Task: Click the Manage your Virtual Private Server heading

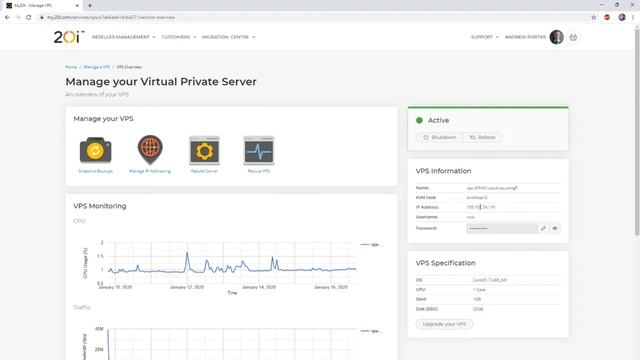Action: point(161,82)
